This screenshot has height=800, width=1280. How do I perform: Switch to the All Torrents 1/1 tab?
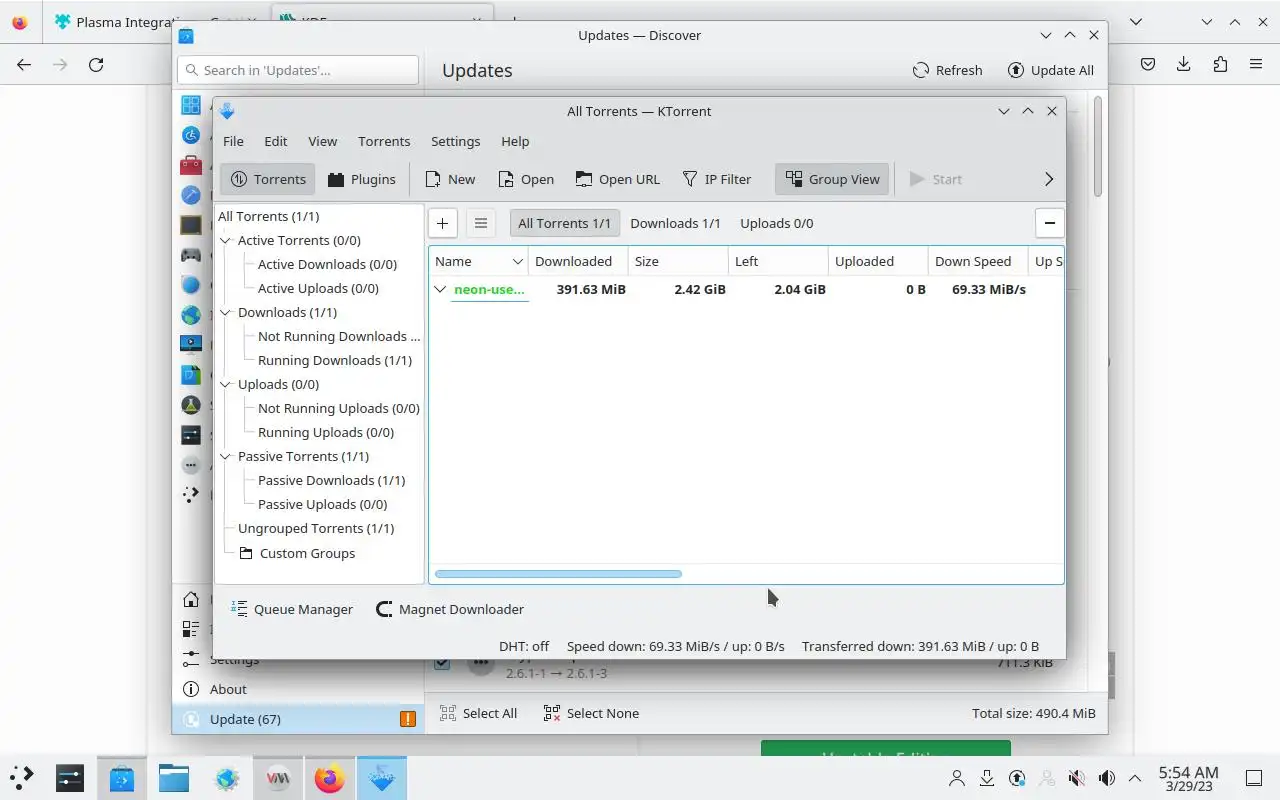coord(564,223)
